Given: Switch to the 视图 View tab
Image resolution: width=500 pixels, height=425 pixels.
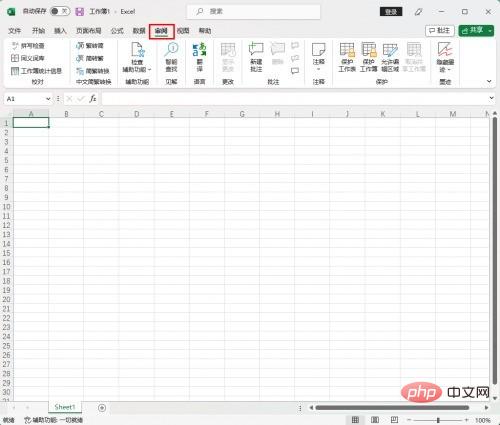Looking at the screenshot, I should (183, 31).
